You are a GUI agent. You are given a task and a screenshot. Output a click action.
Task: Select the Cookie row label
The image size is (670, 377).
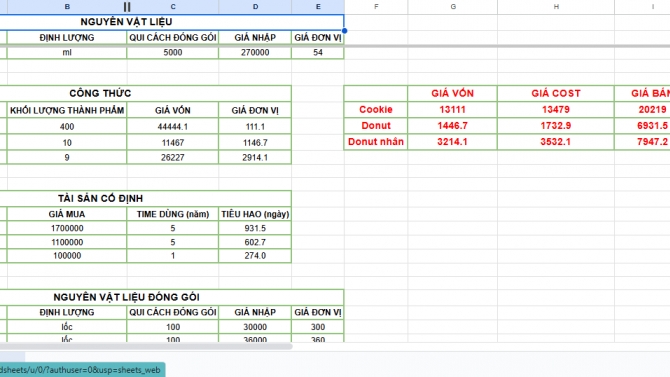376,109
